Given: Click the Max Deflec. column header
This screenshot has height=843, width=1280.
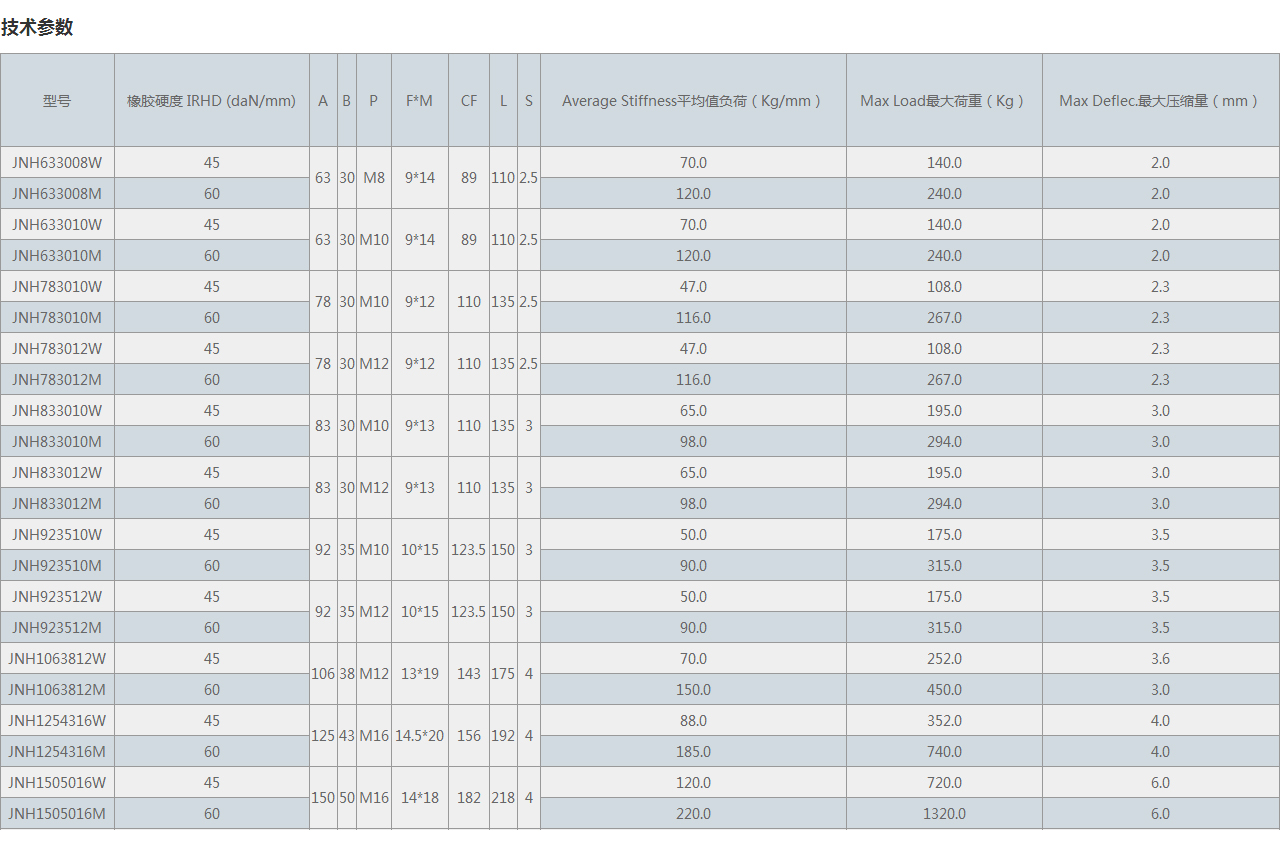Looking at the screenshot, I should 1159,101.
